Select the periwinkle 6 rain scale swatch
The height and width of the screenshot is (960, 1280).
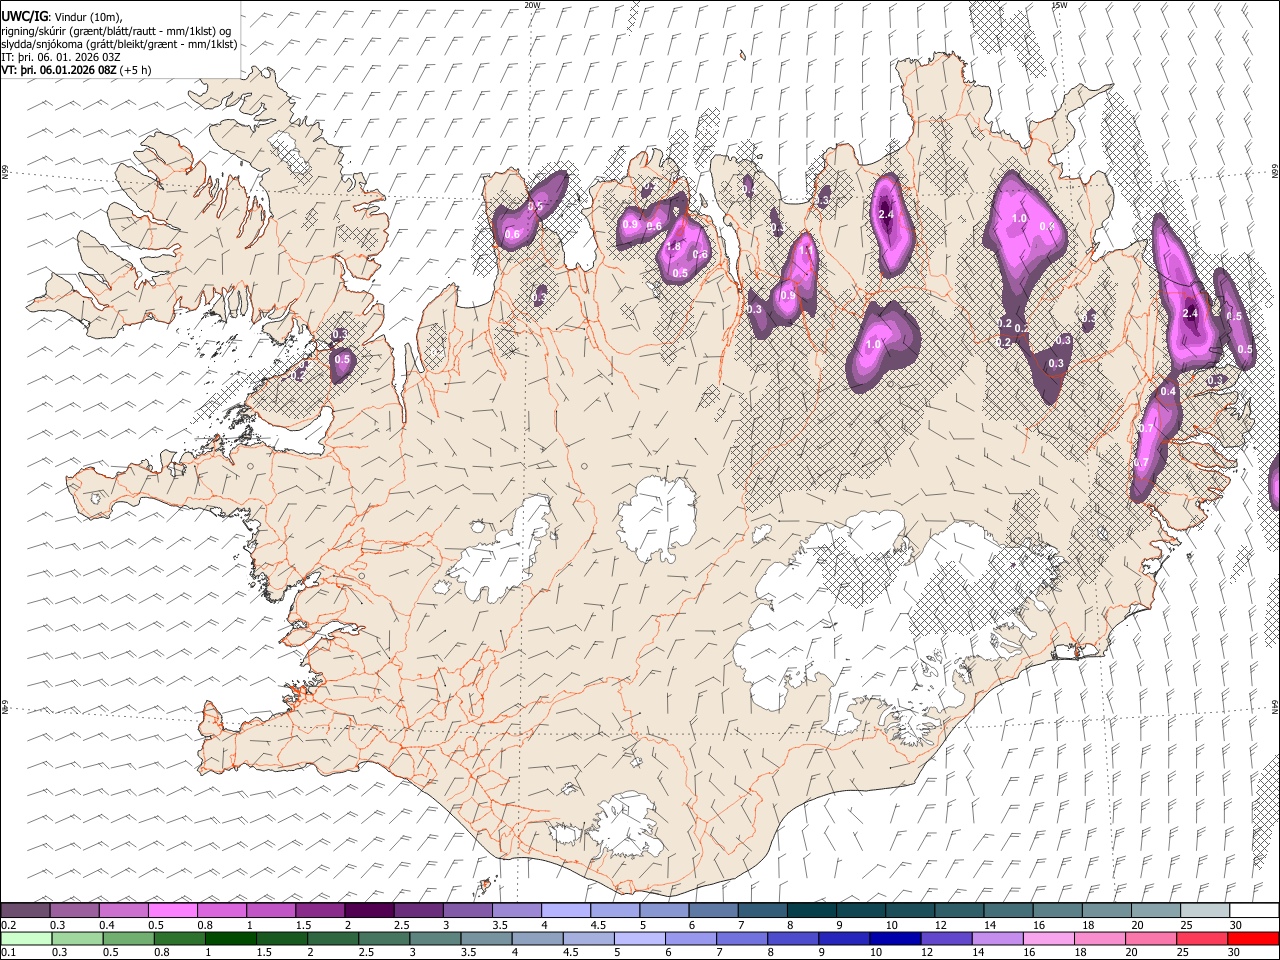click(x=691, y=938)
